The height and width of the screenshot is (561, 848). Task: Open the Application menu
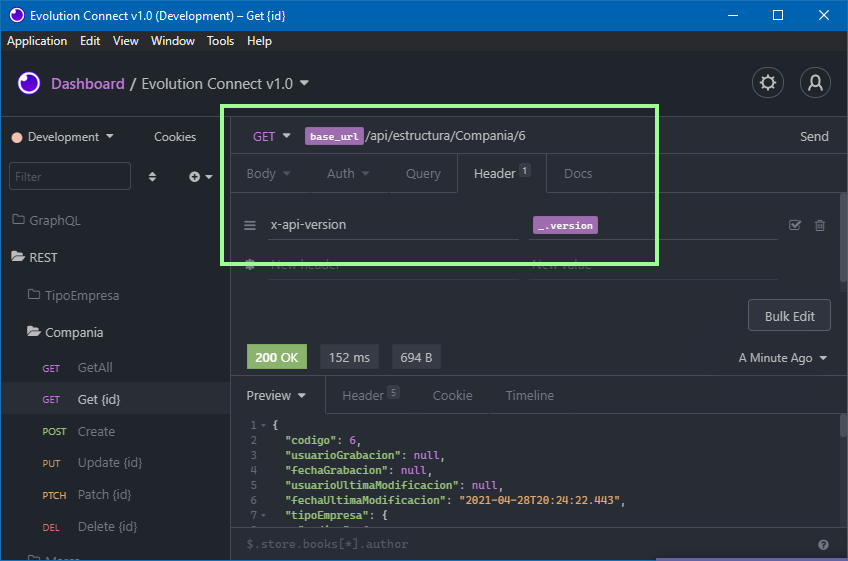(37, 41)
